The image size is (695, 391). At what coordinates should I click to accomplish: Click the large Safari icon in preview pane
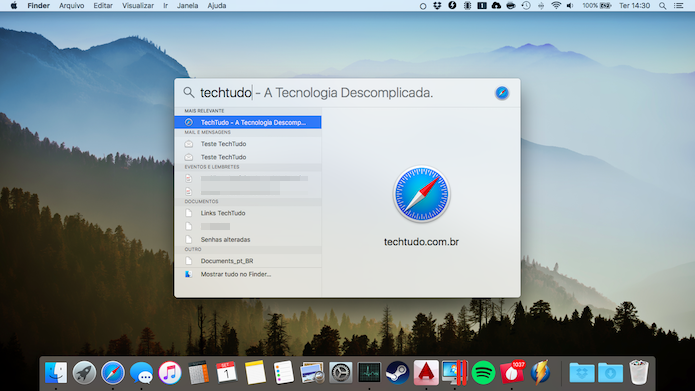tap(422, 194)
